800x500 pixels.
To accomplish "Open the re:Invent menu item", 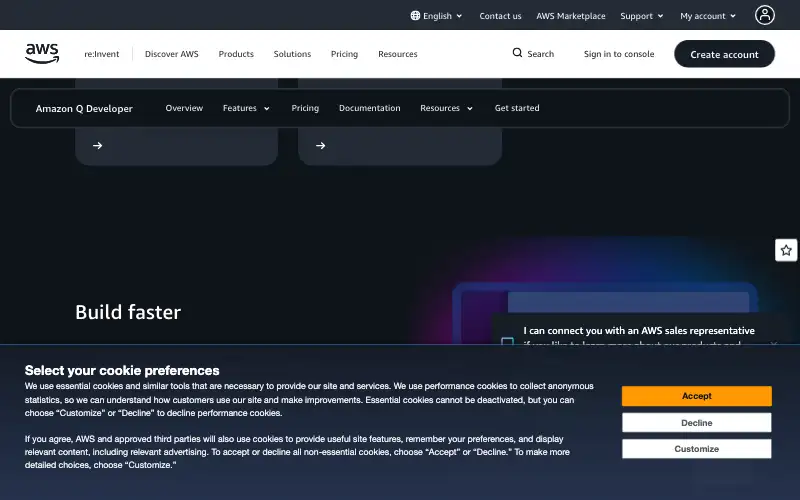I will pyautogui.click(x=102, y=54).
